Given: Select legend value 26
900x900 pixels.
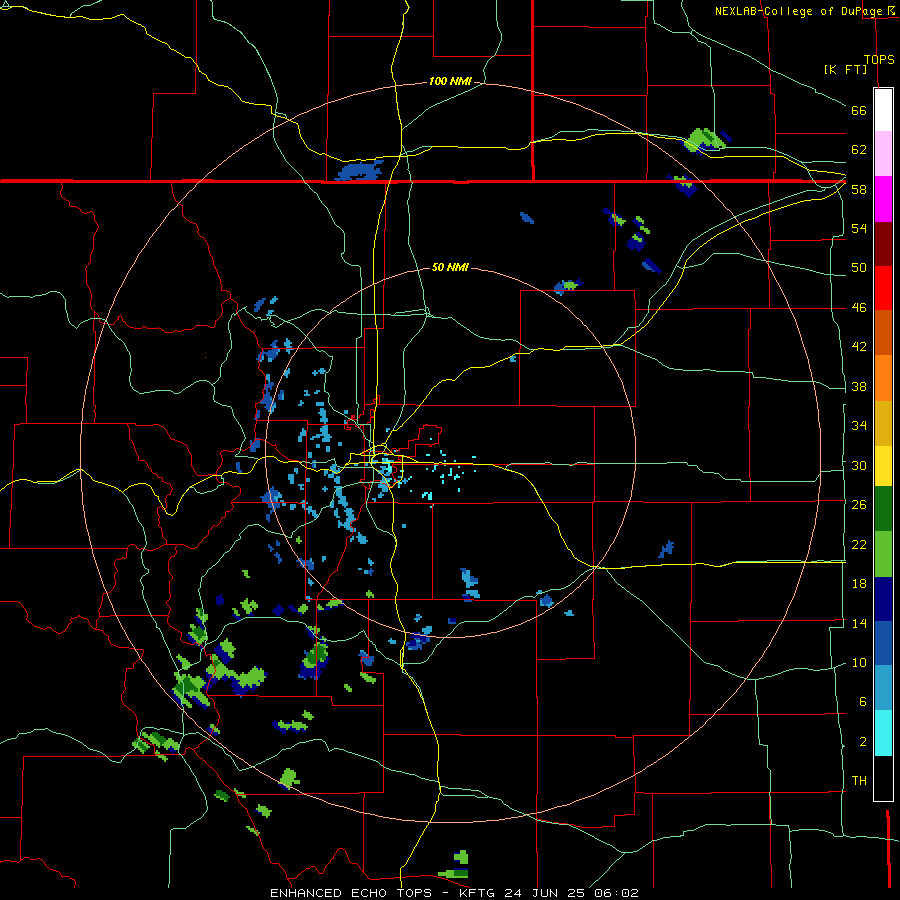Looking at the screenshot, I should 859,505.
